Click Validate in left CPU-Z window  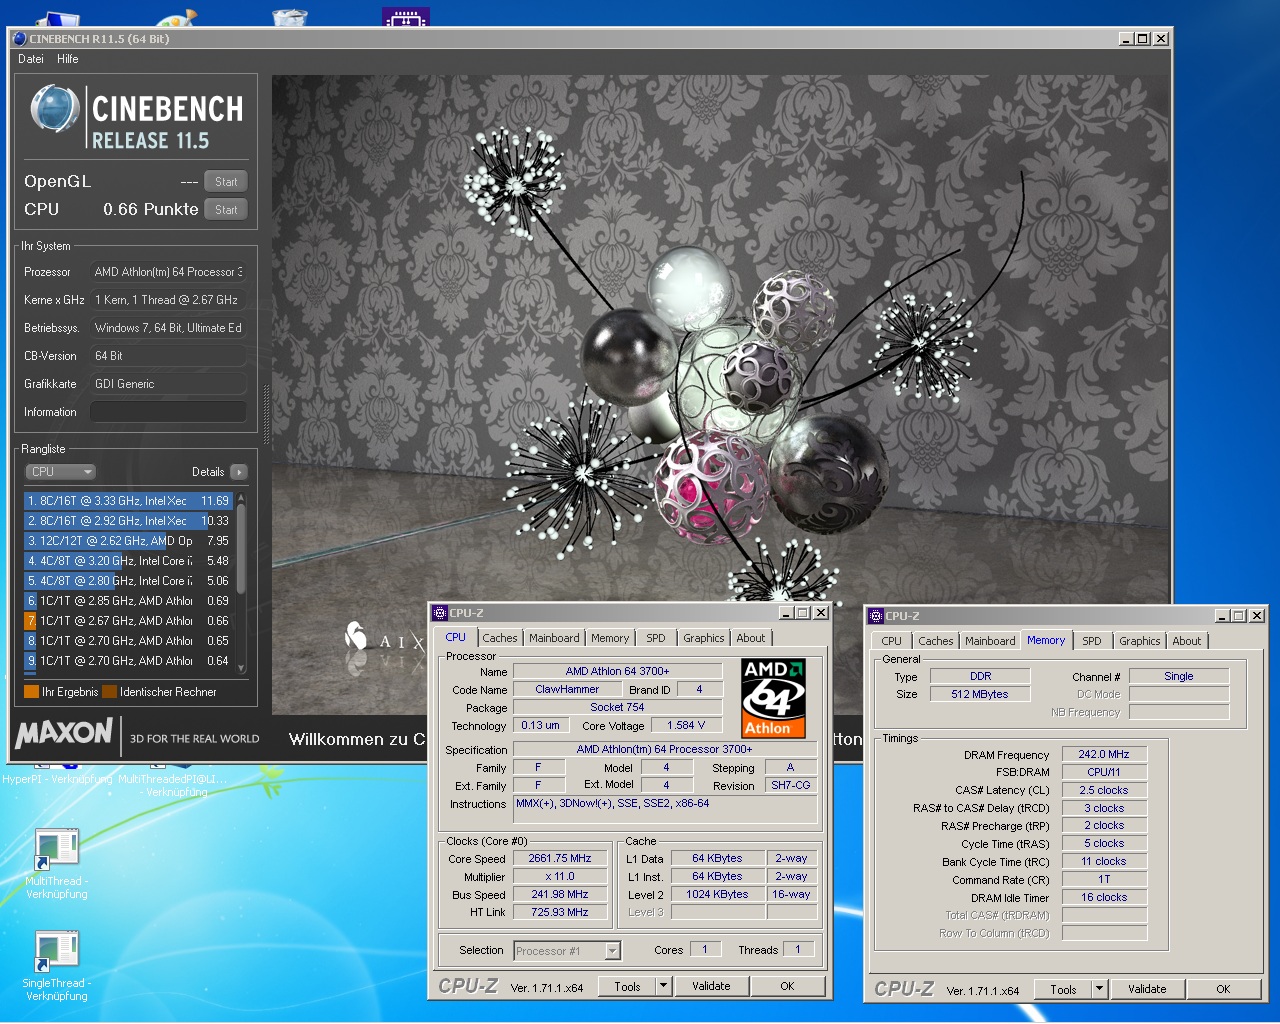point(711,986)
